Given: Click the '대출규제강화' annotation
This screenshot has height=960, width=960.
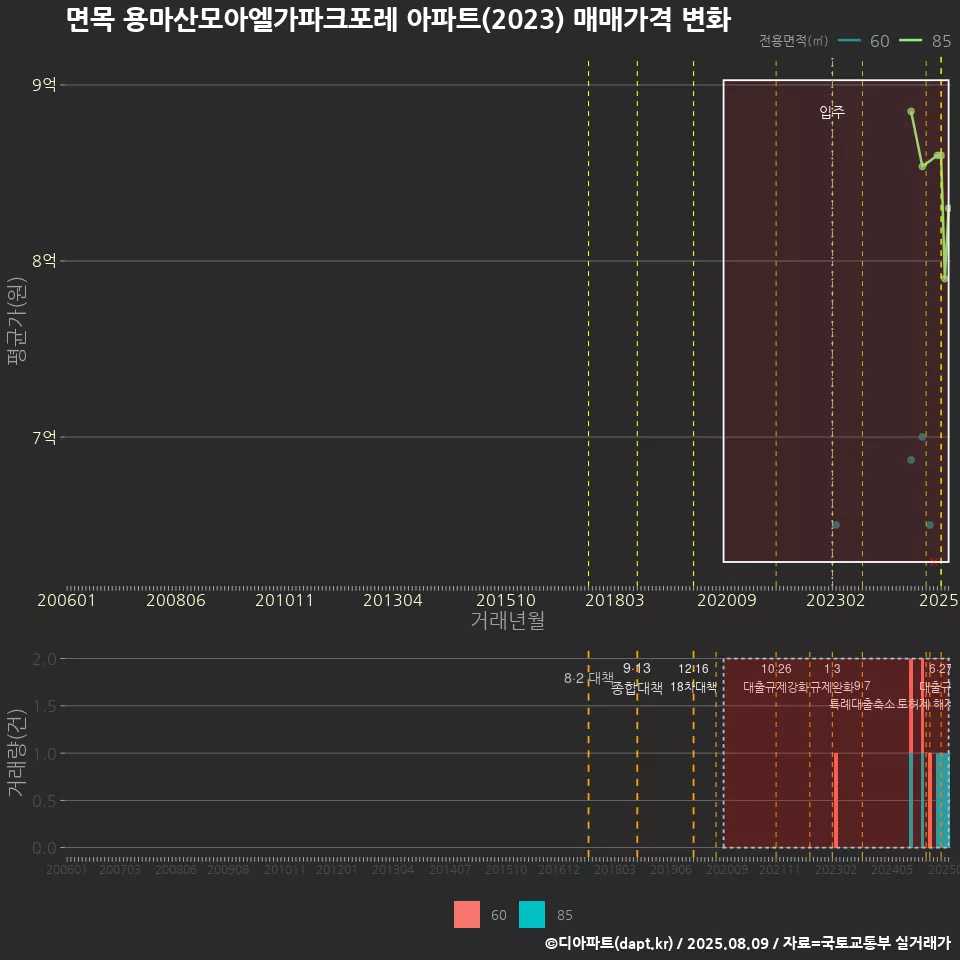Looking at the screenshot, I should 776,687.
